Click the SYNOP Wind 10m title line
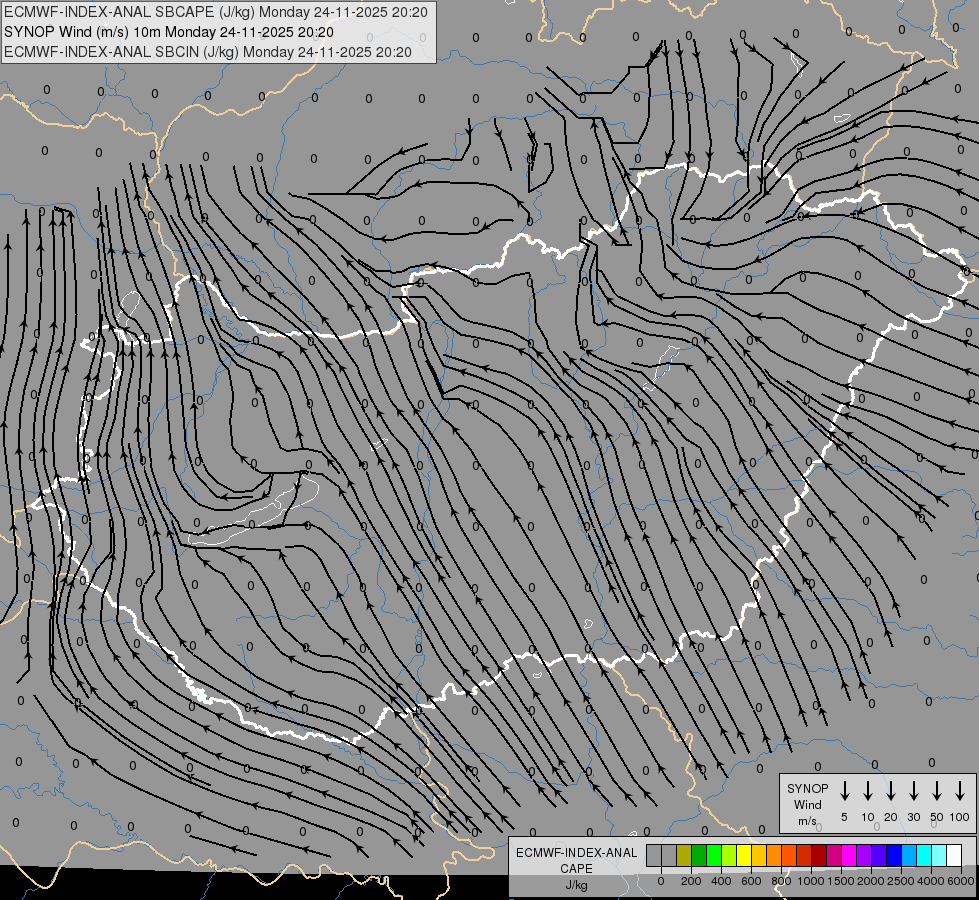The width and height of the screenshot is (979, 900). (169, 32)
